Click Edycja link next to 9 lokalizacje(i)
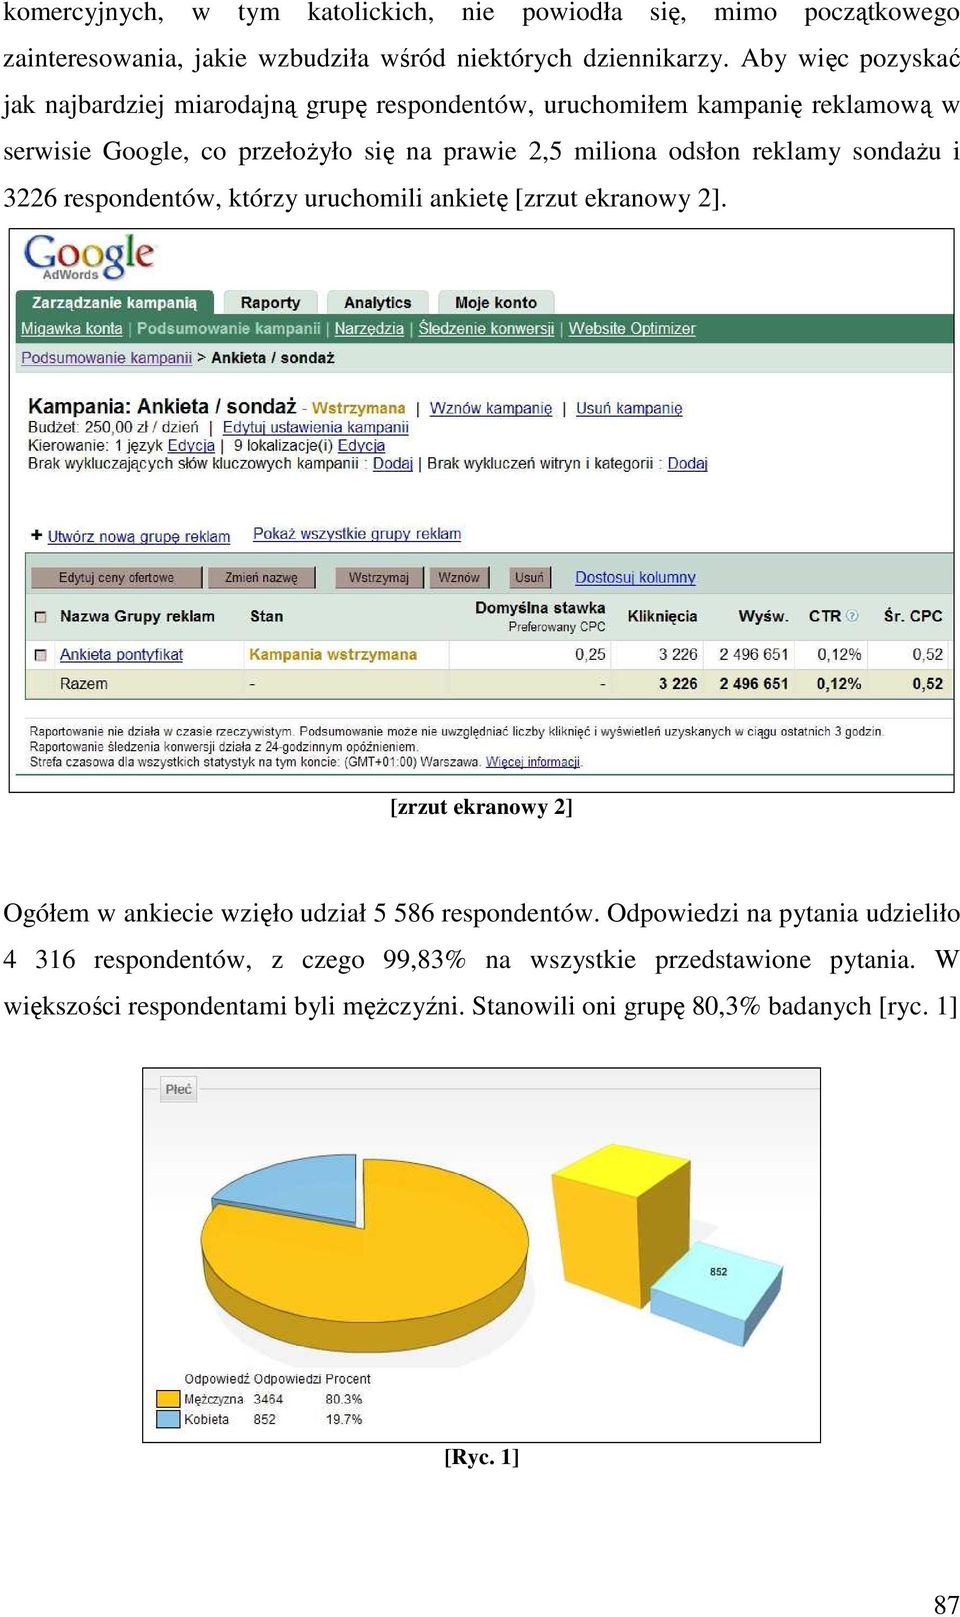This screenshot has height=1617, width=960. (x=361, y=445)
